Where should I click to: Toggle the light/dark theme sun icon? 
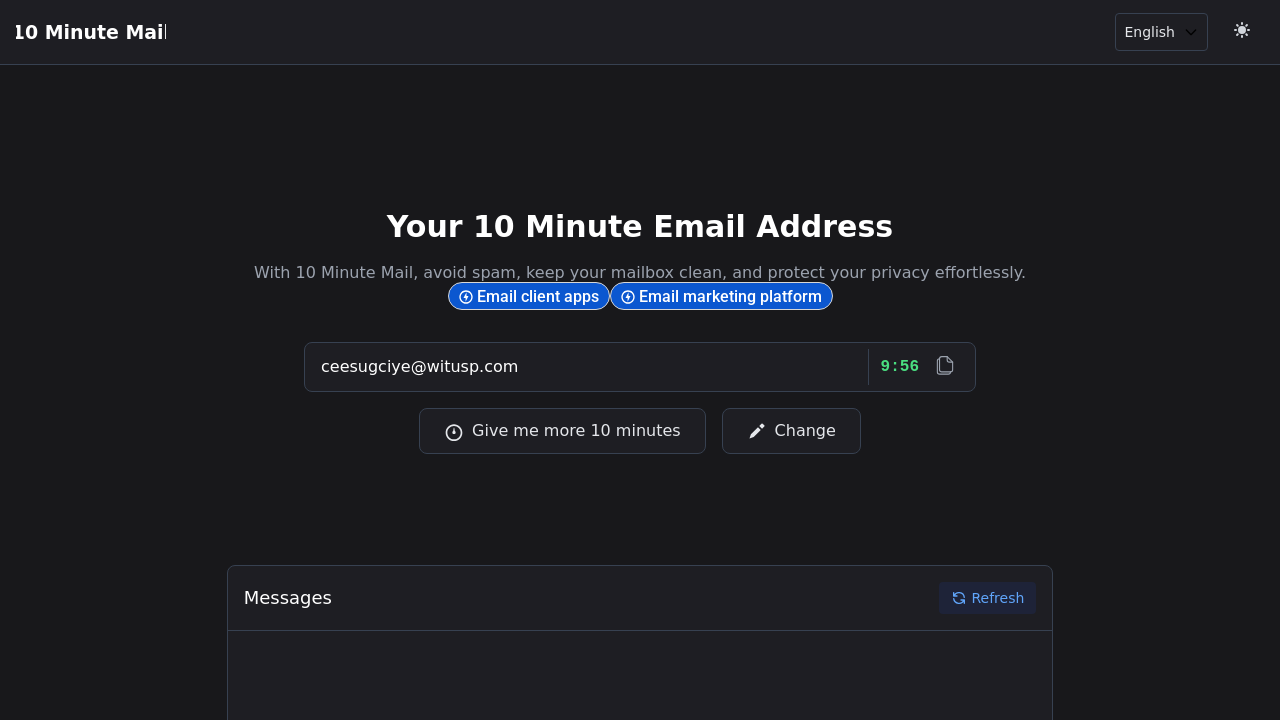click(1241, 31)
